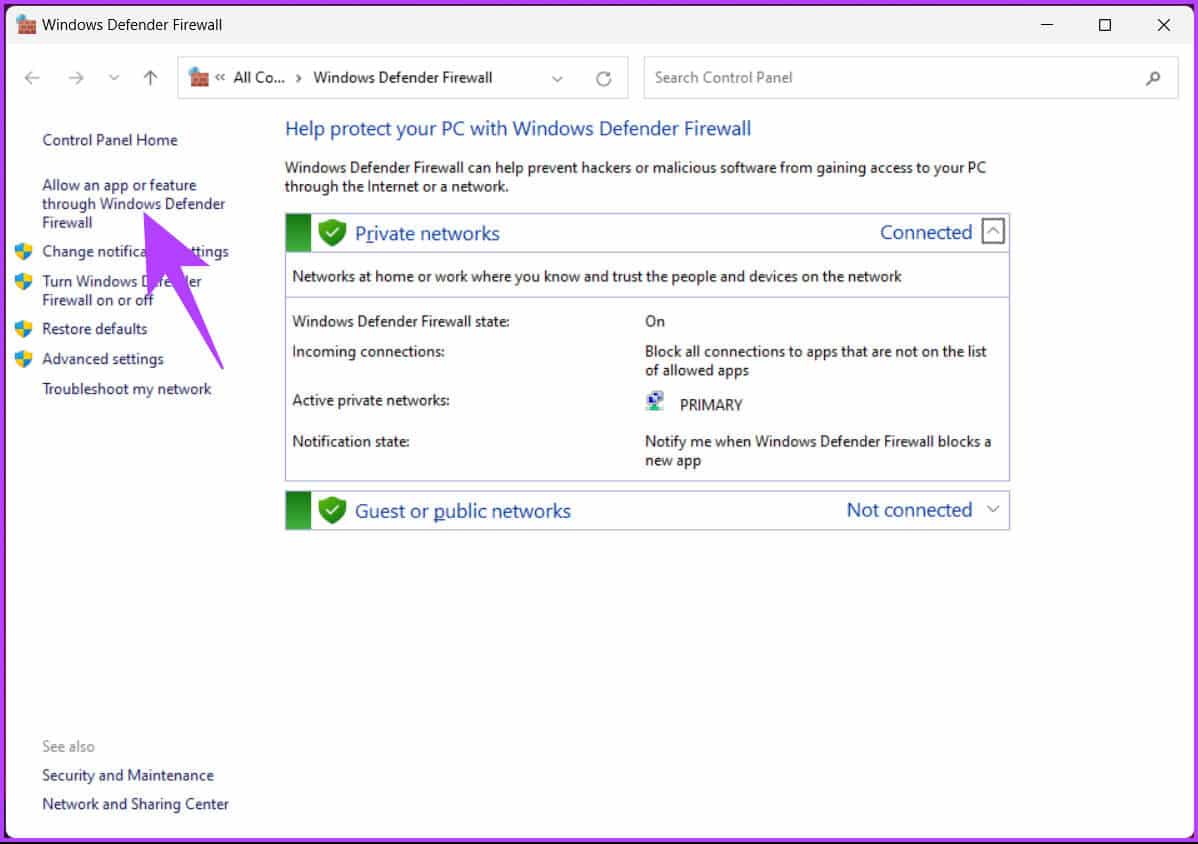The height and width of the screenshot is (844, 1198).
Task: Click shield icon beside Change notification settings
Action: [24, 251]
